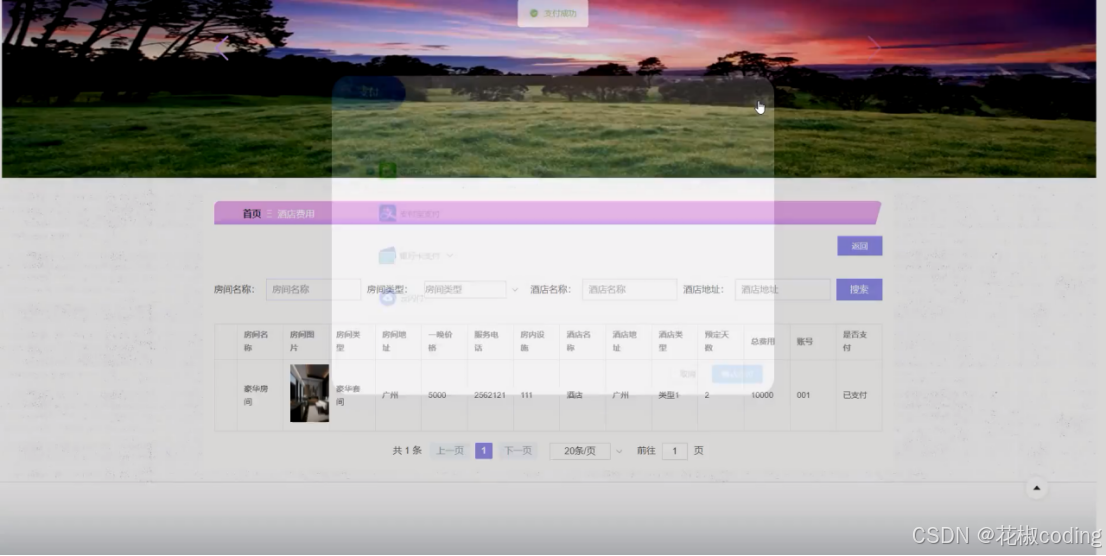Open the 20条/页 page size dropdown
This screenshot has width=1106, height=556.
tap(586, 450)
